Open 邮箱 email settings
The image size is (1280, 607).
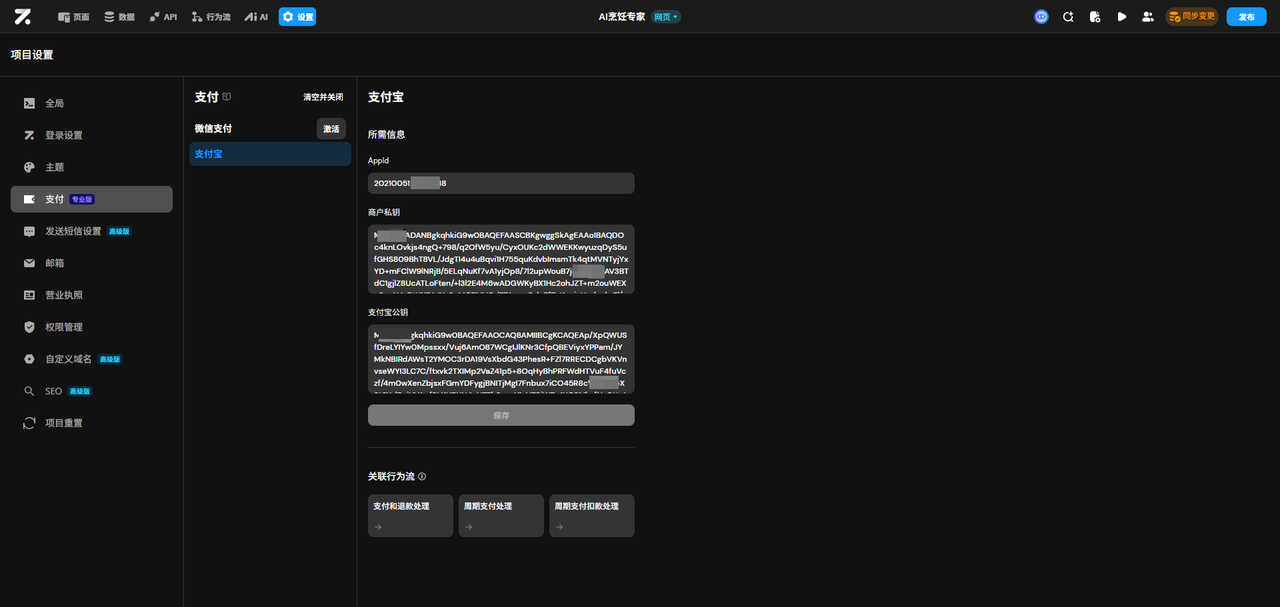(91, 263)
